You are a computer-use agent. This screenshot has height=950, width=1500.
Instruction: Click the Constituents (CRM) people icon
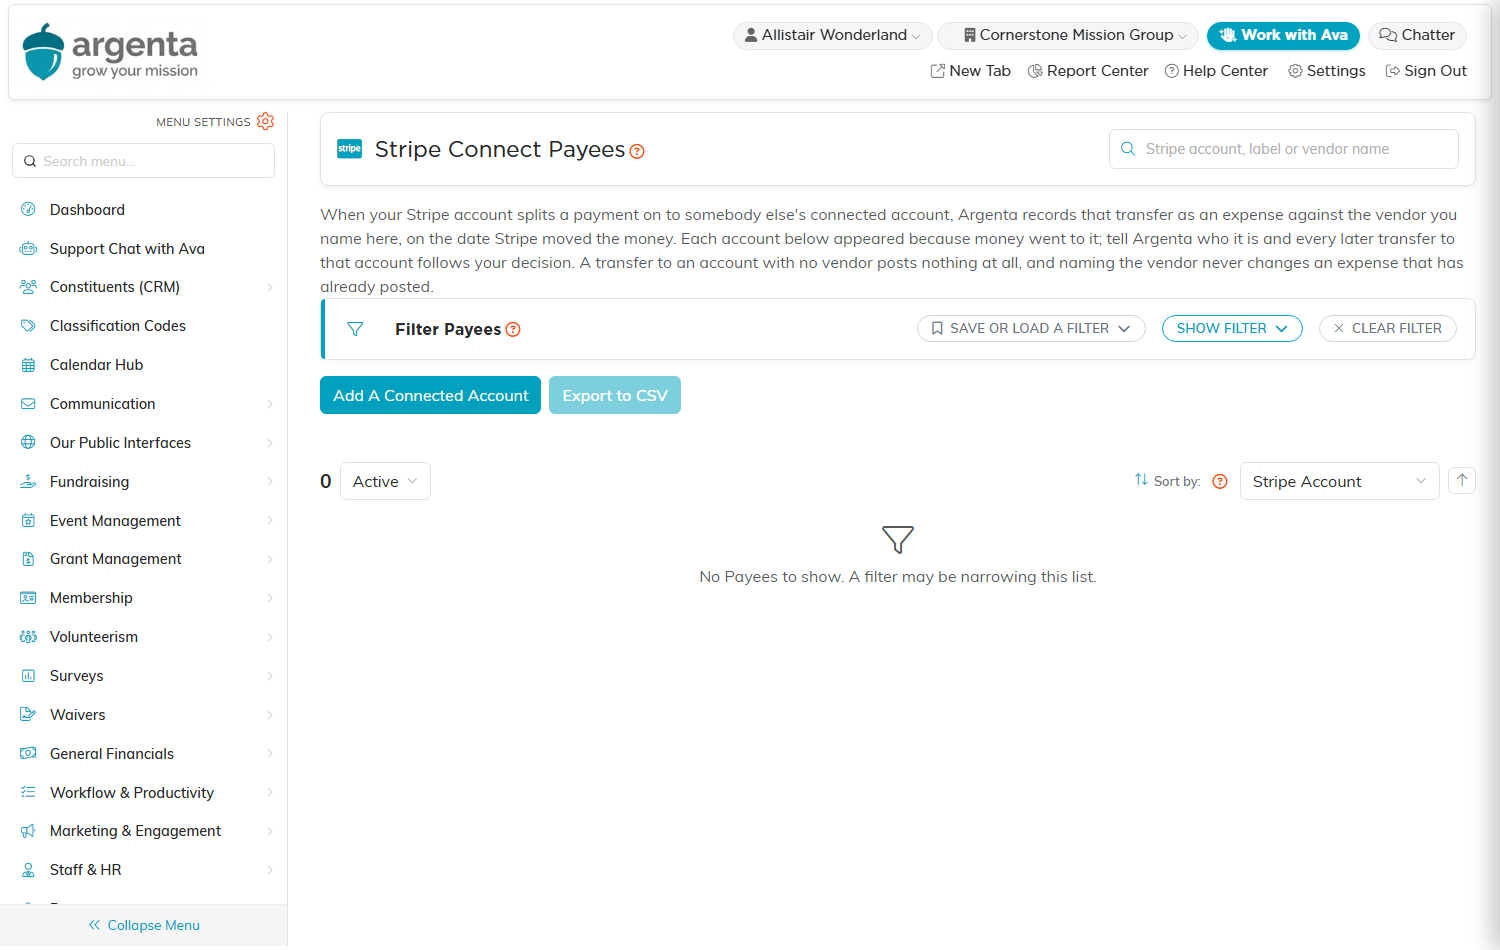coord(28,287)
